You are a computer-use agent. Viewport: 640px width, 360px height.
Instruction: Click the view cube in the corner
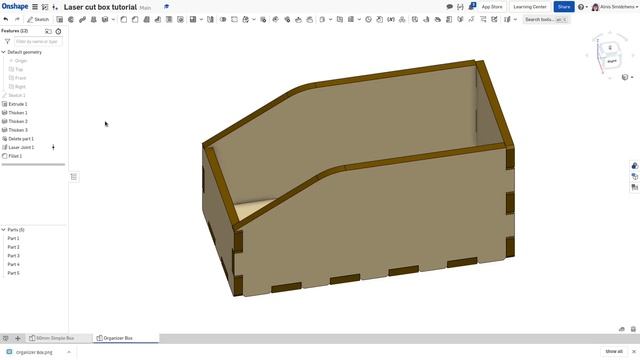[x=611, y=55]
